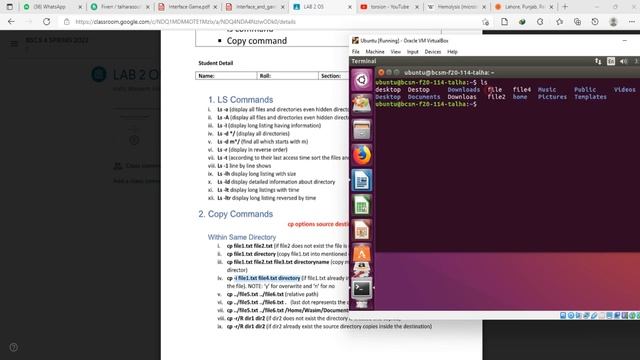Open the keyboard layout indicator in the Ubuntu panel

pos(611,61)
